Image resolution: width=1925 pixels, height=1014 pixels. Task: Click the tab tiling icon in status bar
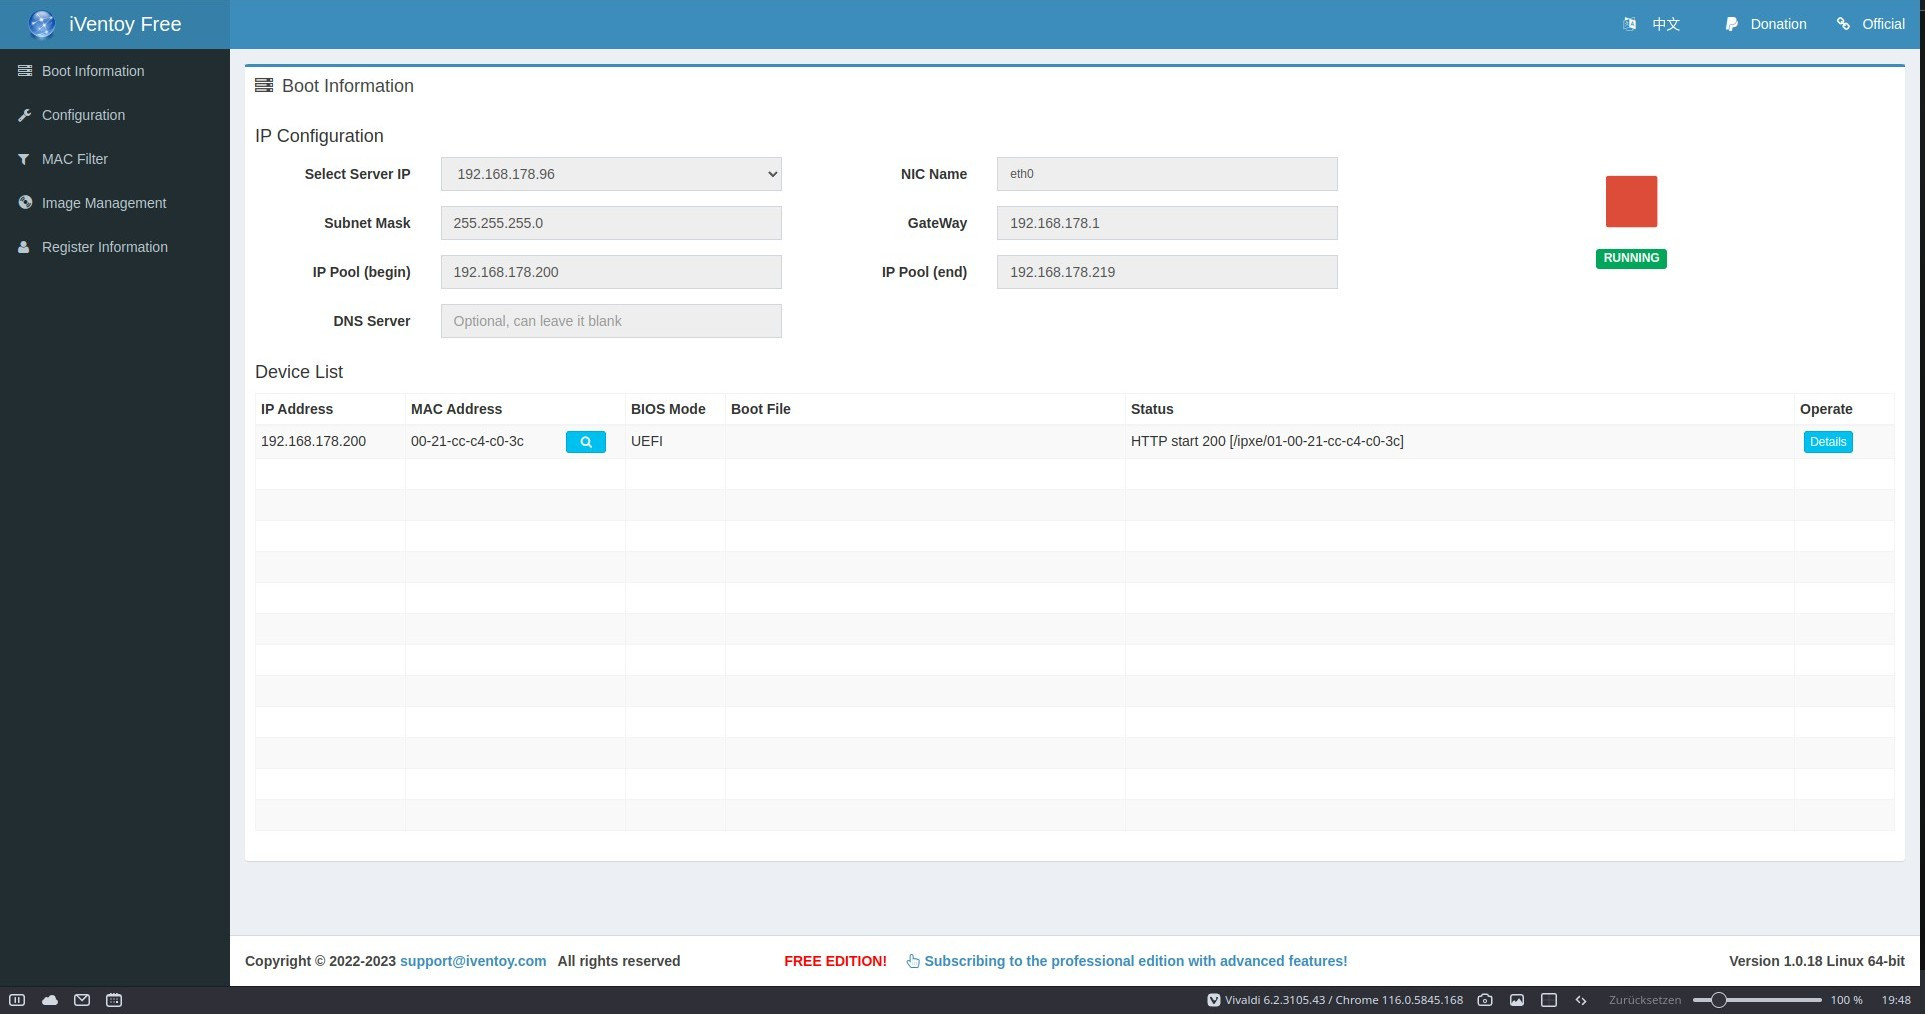coord(1549,1000)
